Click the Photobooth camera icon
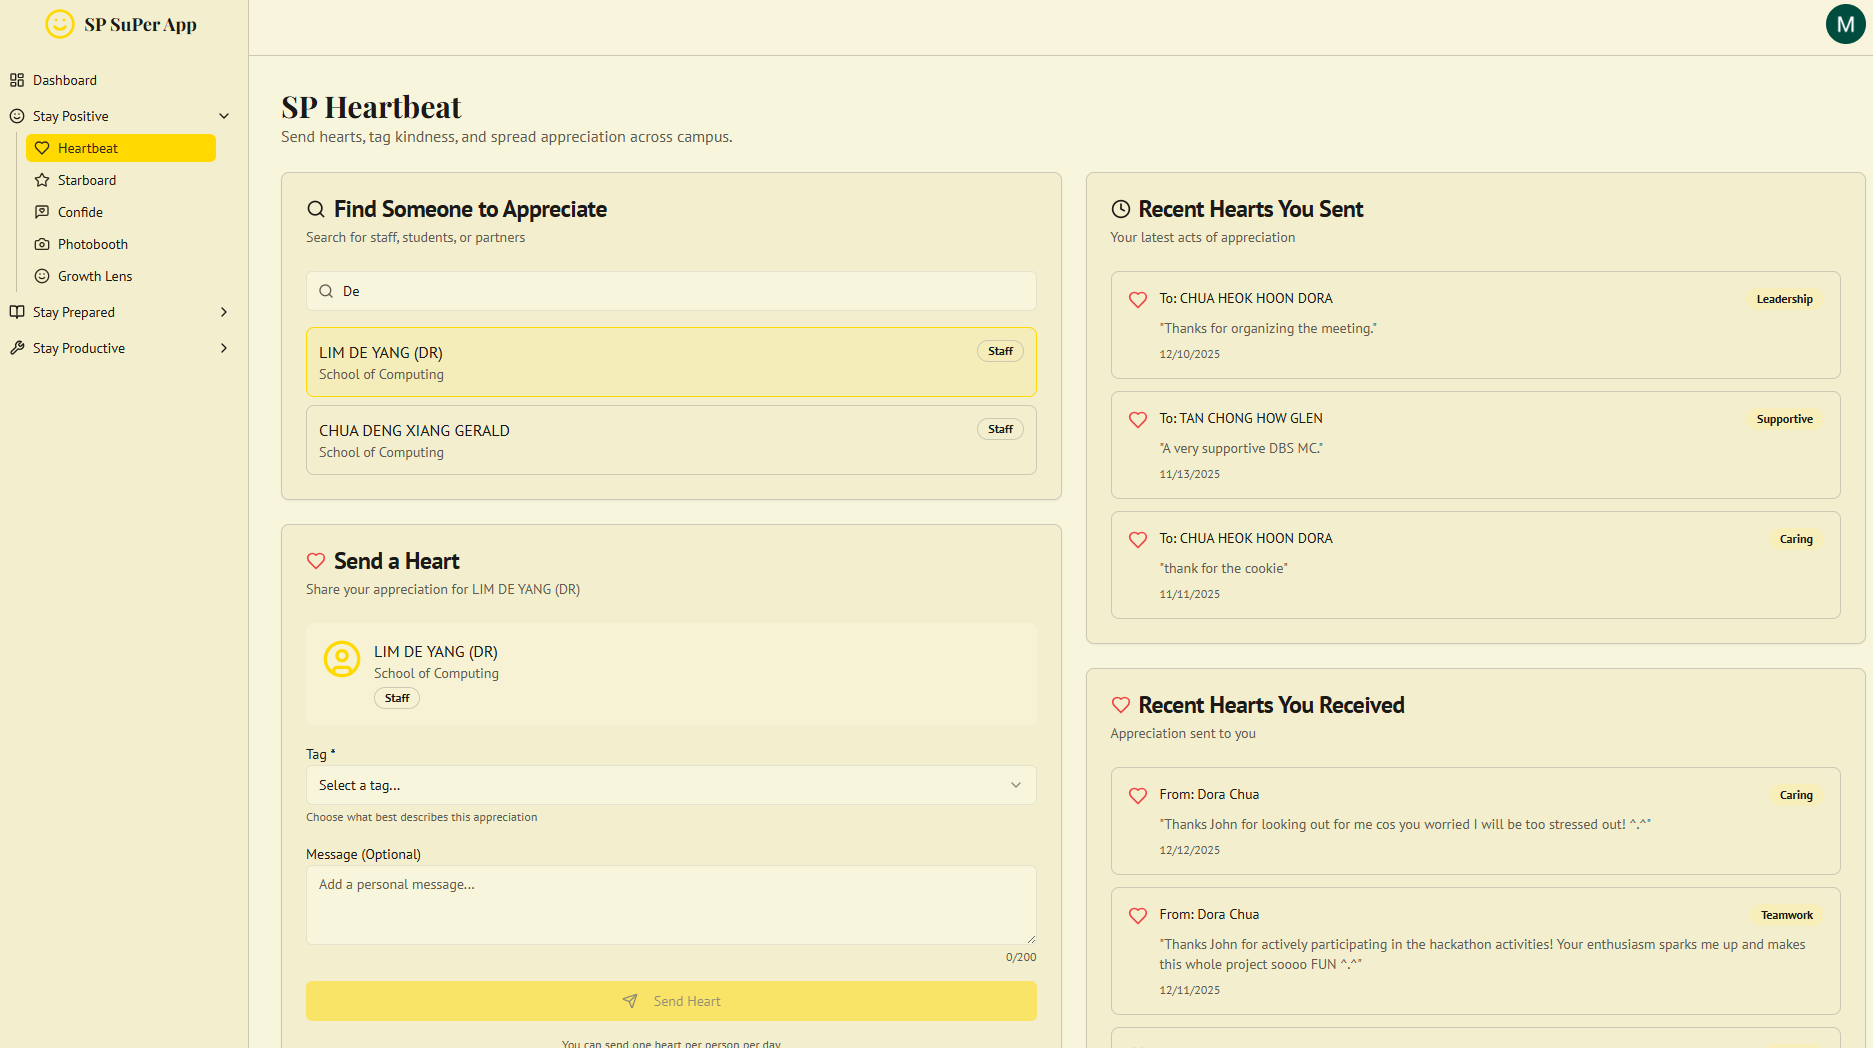 (x=42, y=244)
